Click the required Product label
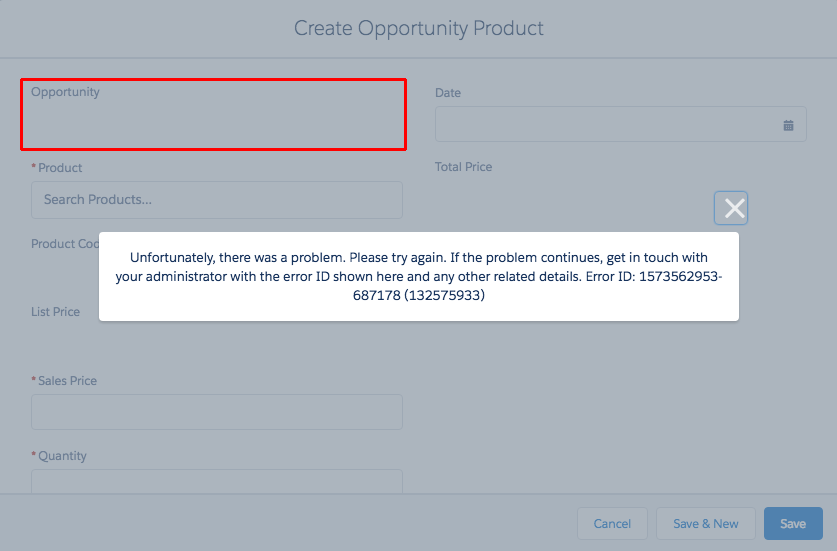Screen dimensions: 837x551 click(60, 168)
